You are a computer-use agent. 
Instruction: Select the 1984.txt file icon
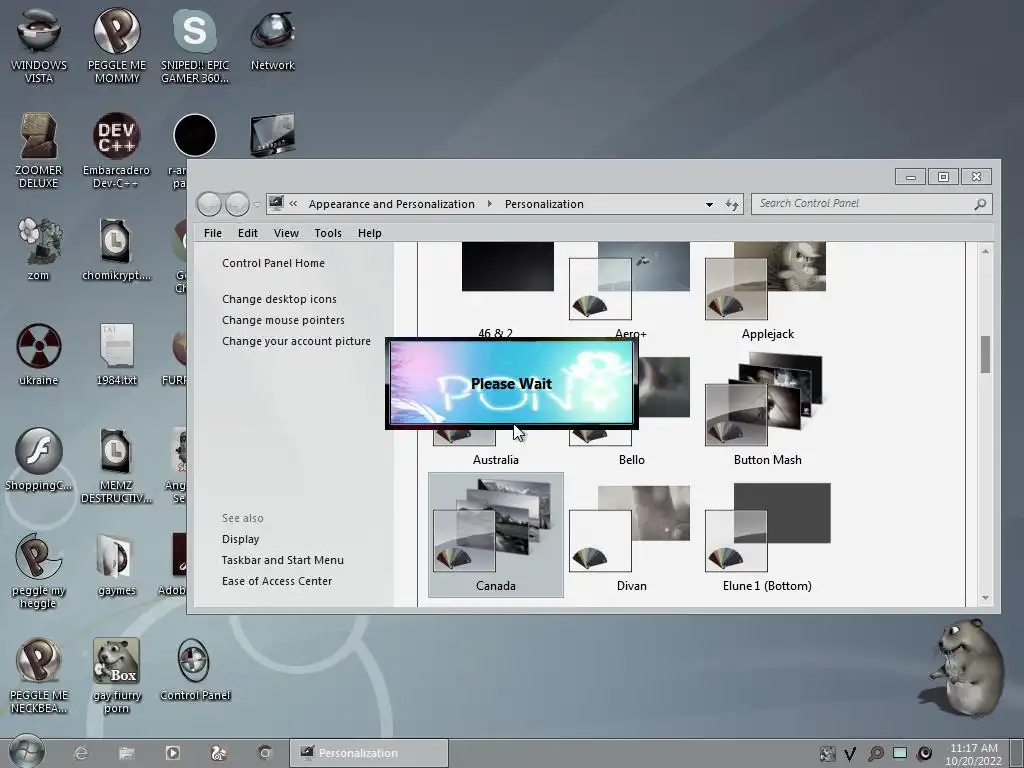117,354
